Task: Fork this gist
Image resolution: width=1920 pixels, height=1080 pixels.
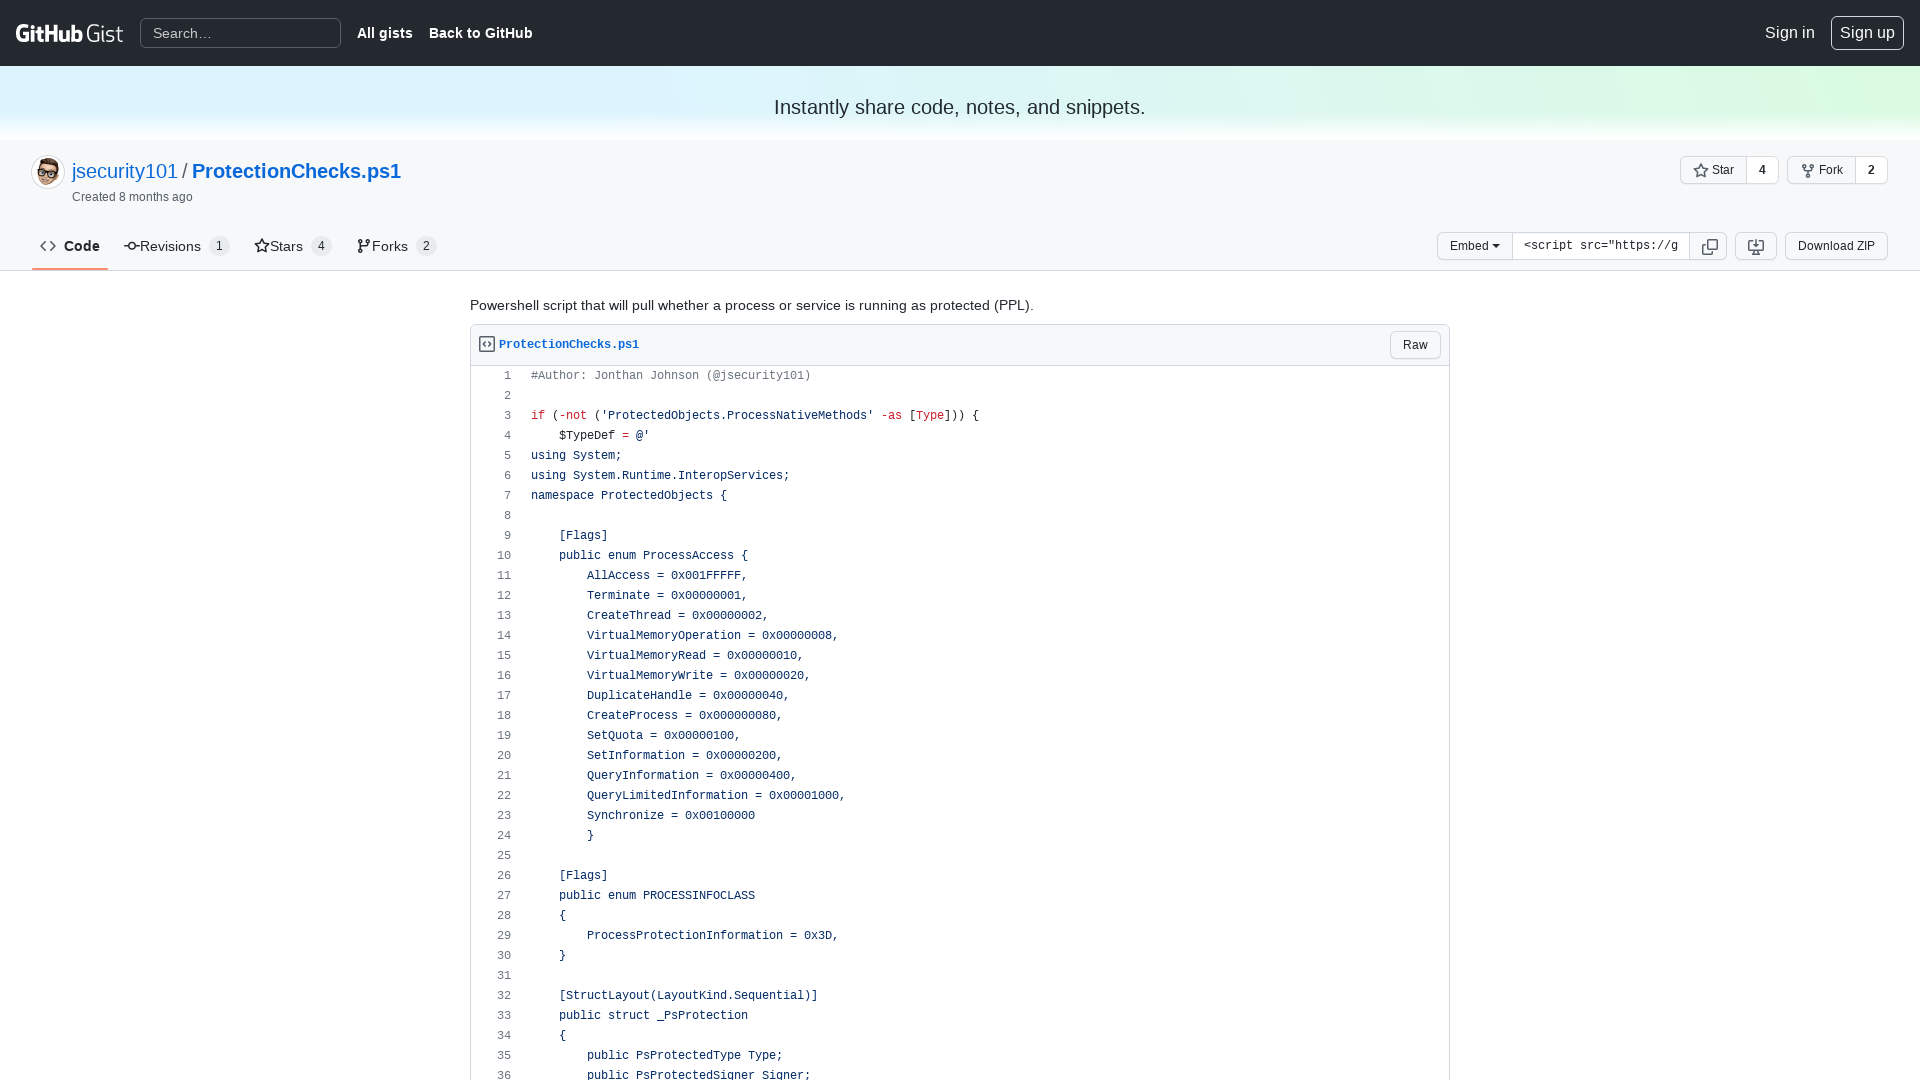Action: [x=1821, y=170]
